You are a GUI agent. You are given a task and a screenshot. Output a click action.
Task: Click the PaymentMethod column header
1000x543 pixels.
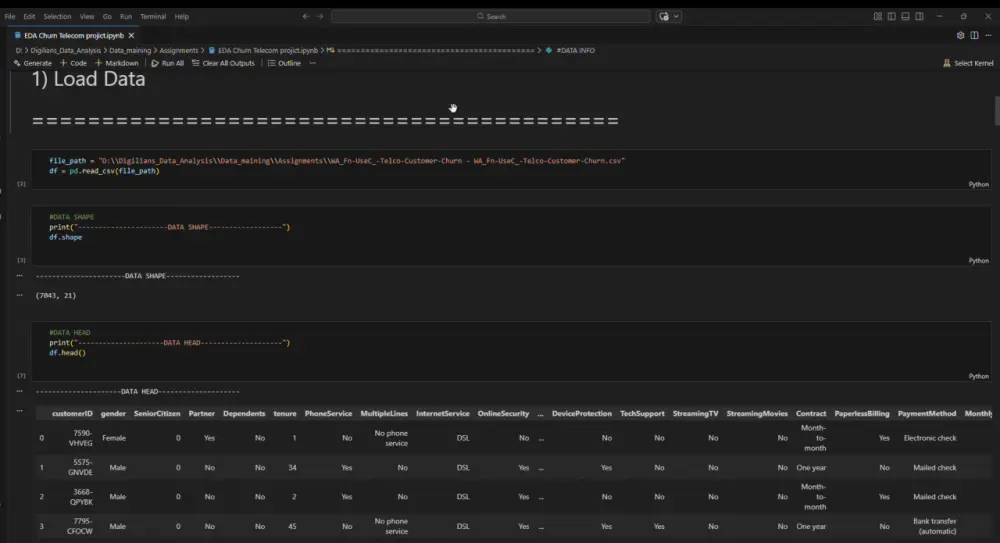click(x=927, y=413)
